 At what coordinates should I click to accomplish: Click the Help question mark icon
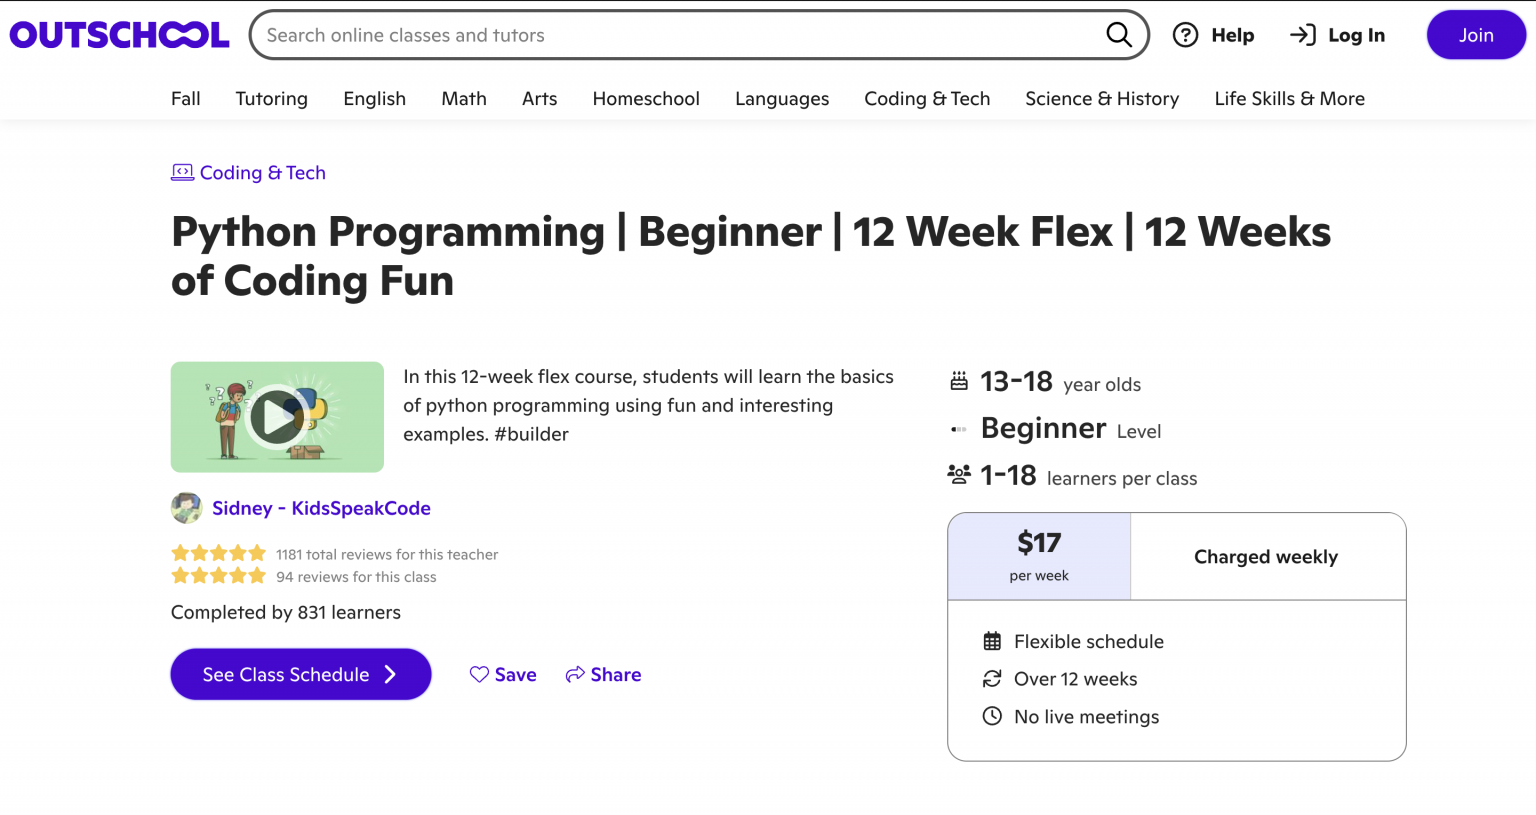tap(1185, 35)
